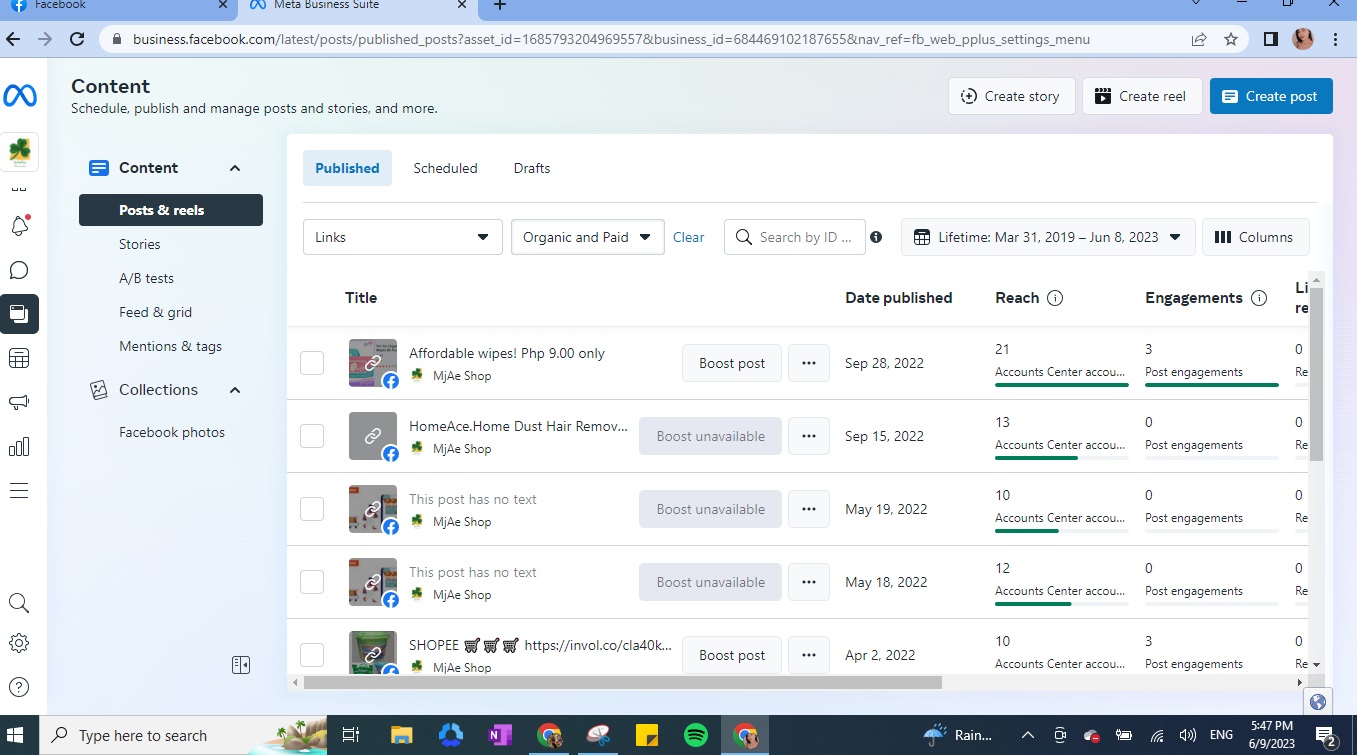This screenshot has height=755, width=1357.
Task: Open more options for May 18, 2022 post
Action: (809, 582)
